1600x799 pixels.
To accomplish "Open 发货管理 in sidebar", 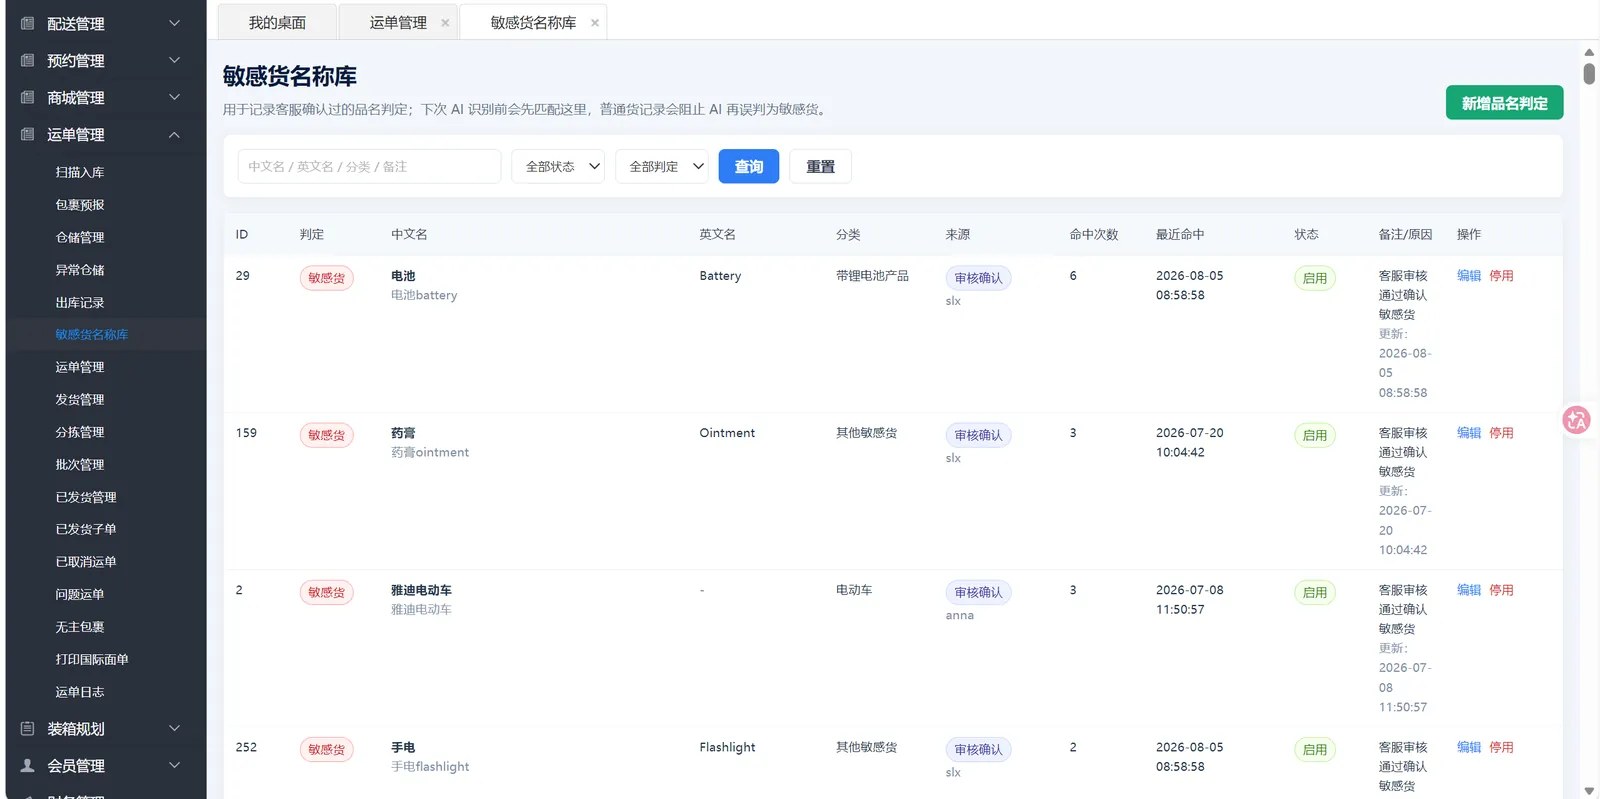I will click(x=80, y=399).
